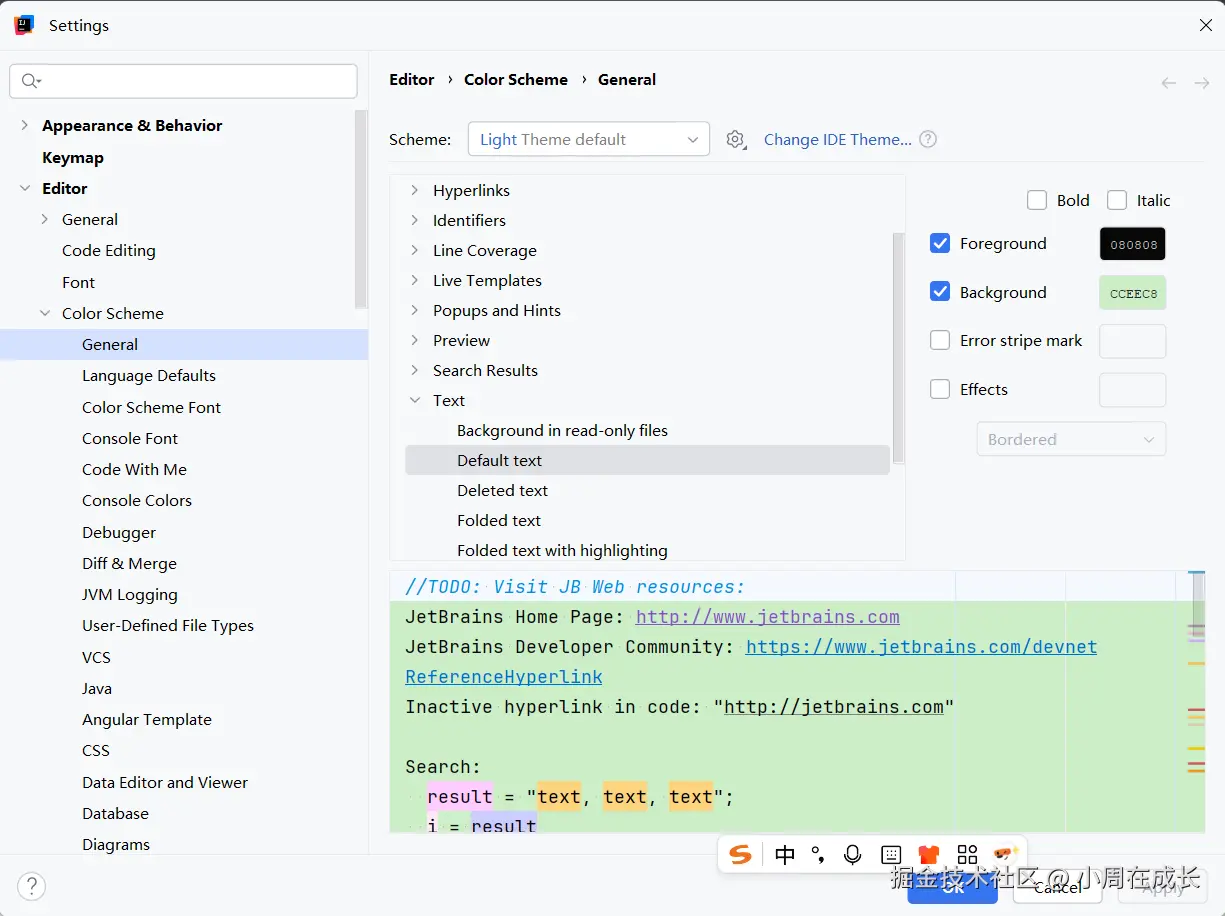Open User-Defined File Types colors
This screenshot has height=916, width=1225.
168,625
